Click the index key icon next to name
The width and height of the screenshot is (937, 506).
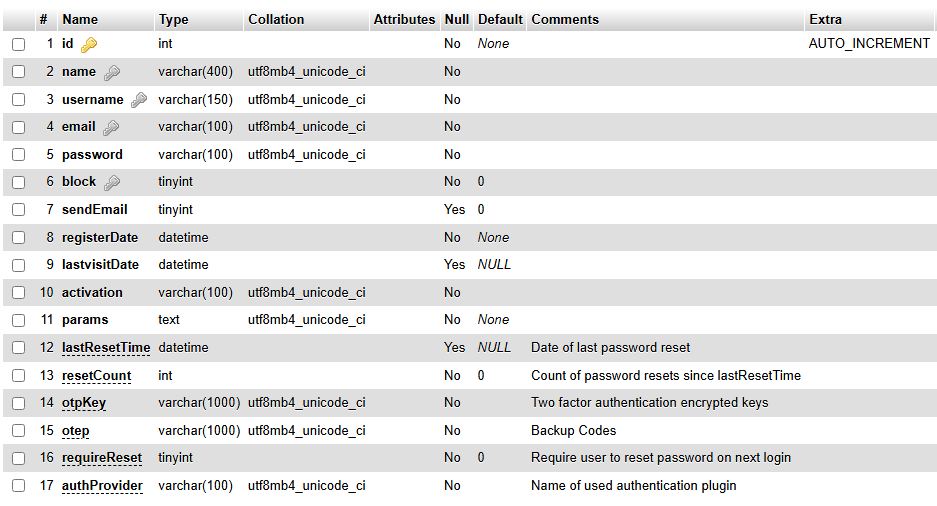(112, 72)
